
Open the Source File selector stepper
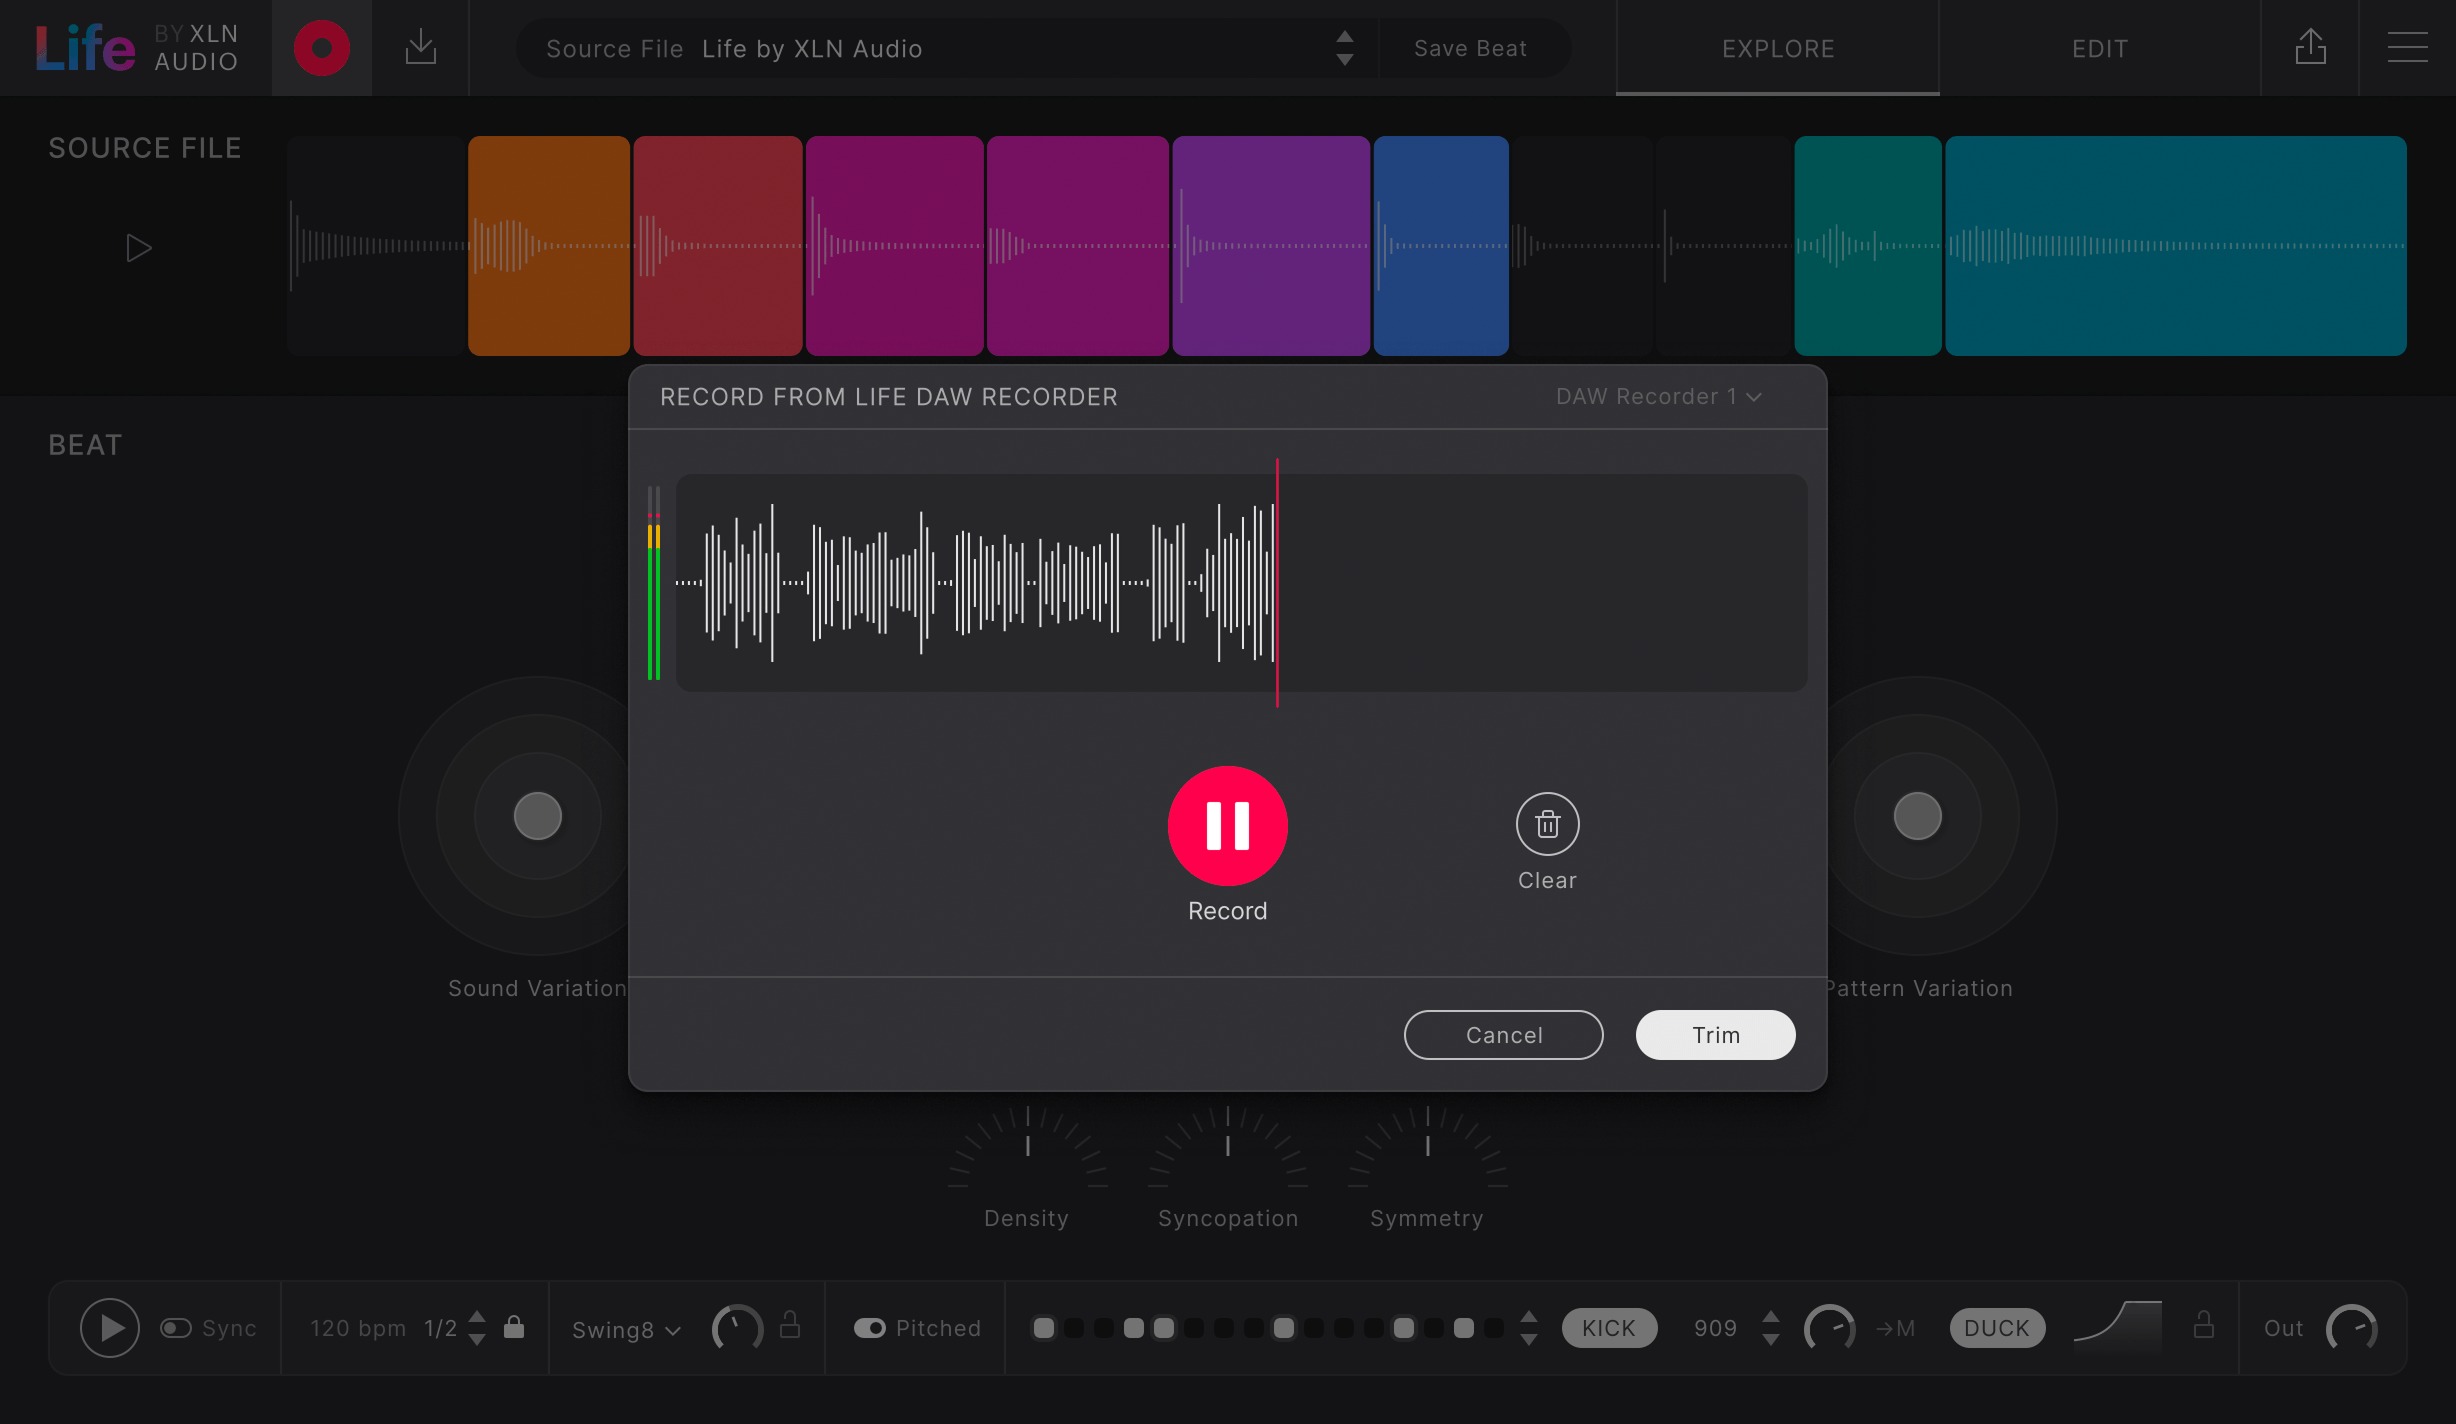[x=1344, y=48]
